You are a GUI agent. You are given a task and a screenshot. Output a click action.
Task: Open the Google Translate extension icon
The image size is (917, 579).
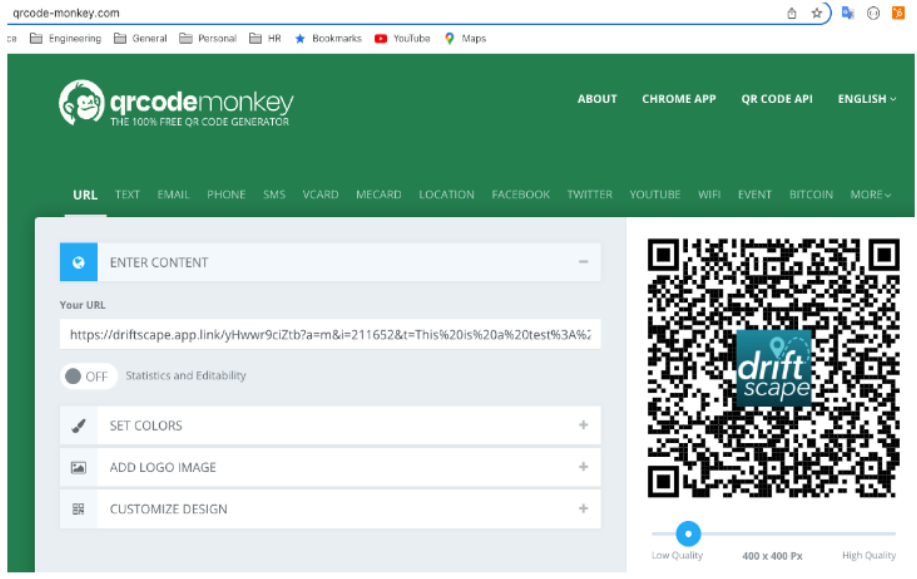[847, 13]
